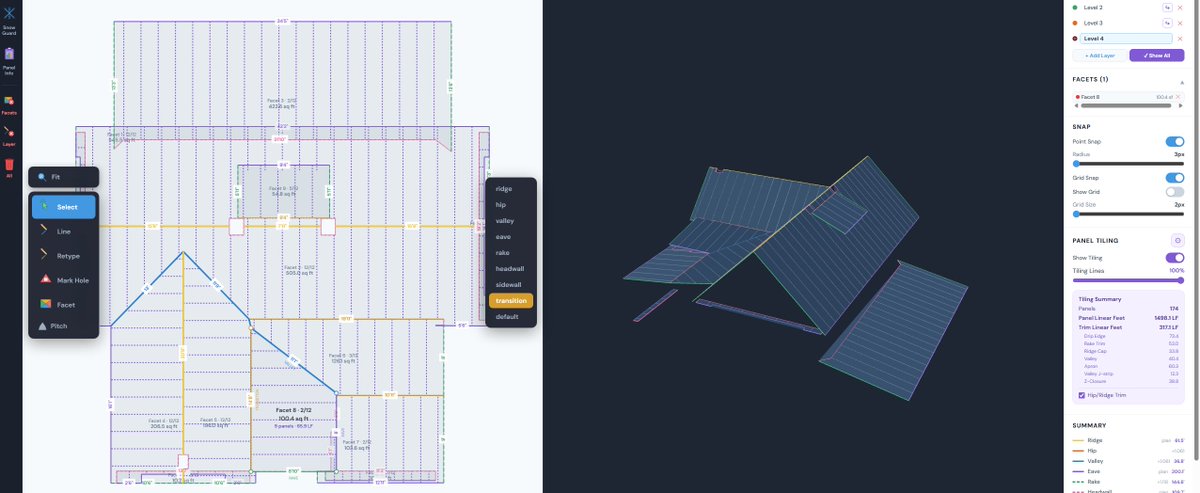Screen dimensions: 1200x493
Task: Click the Rake row in Summary
Action: click(x=1128, y=482)
